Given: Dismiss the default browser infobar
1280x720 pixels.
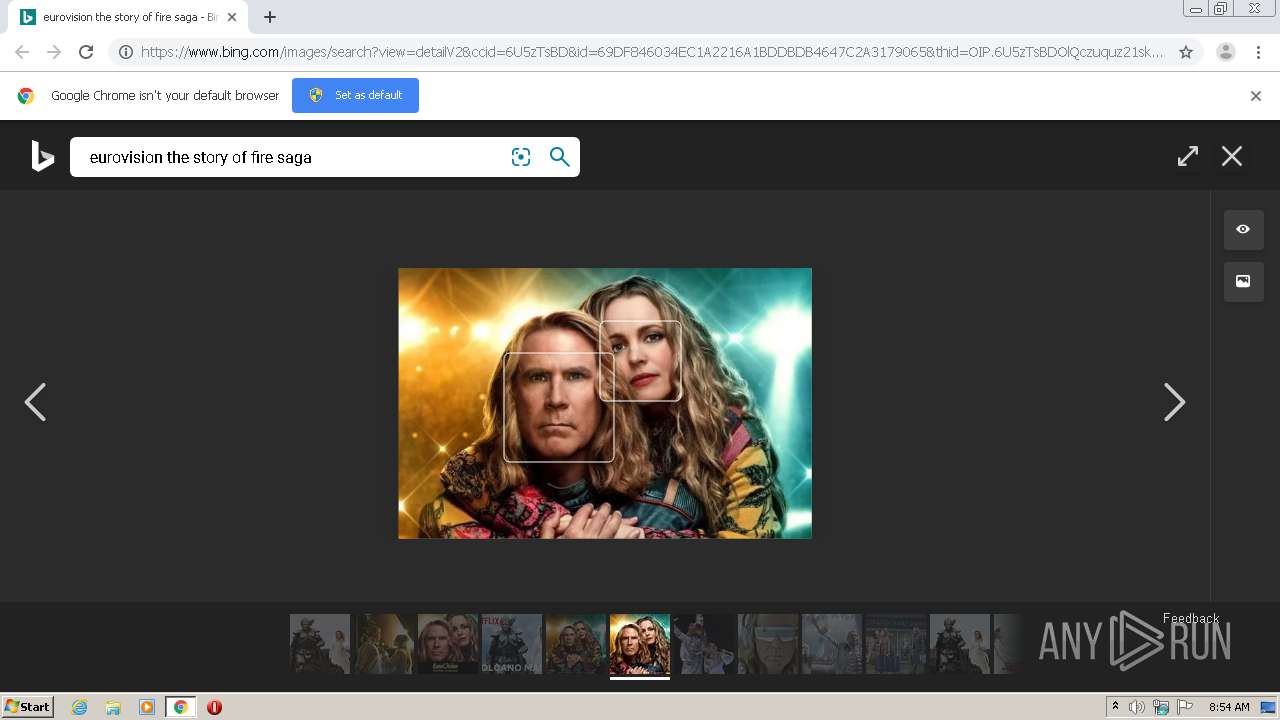Looking at the screenshot, I should 1256,96.
